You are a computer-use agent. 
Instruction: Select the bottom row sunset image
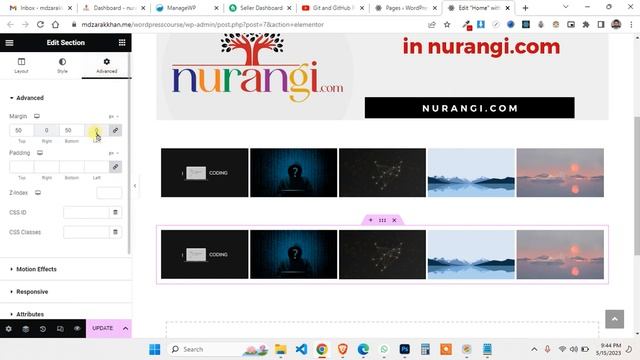(x=560, y=254)
